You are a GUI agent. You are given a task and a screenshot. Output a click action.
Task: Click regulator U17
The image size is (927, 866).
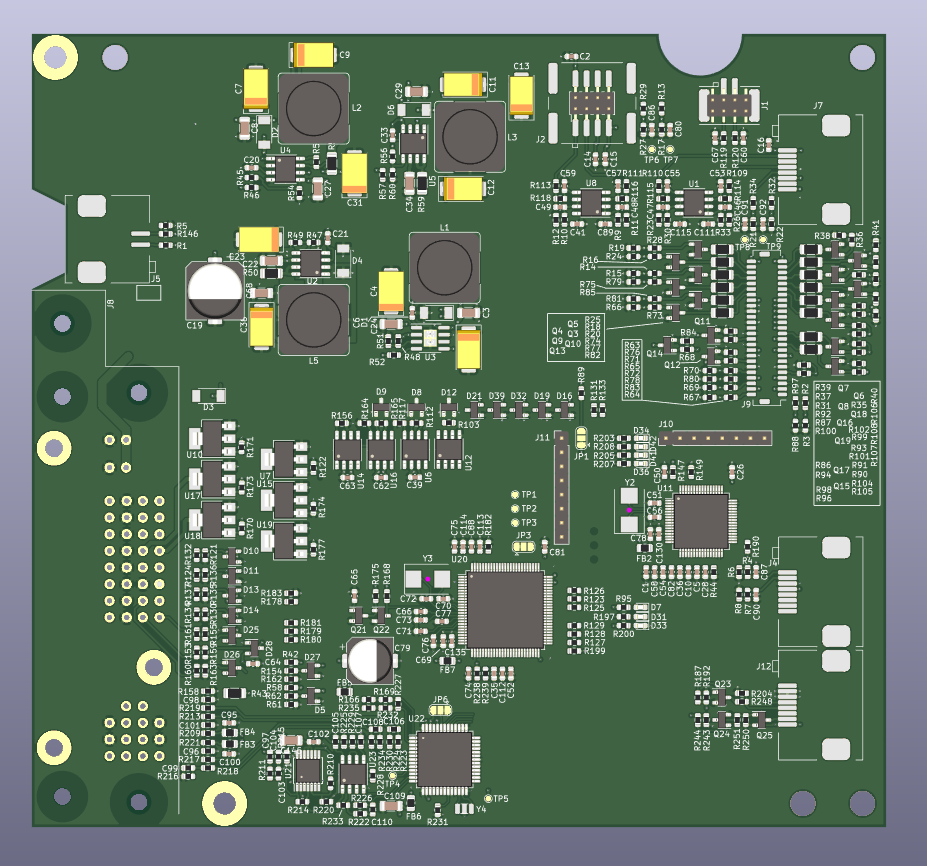click(x=212, y=479)
